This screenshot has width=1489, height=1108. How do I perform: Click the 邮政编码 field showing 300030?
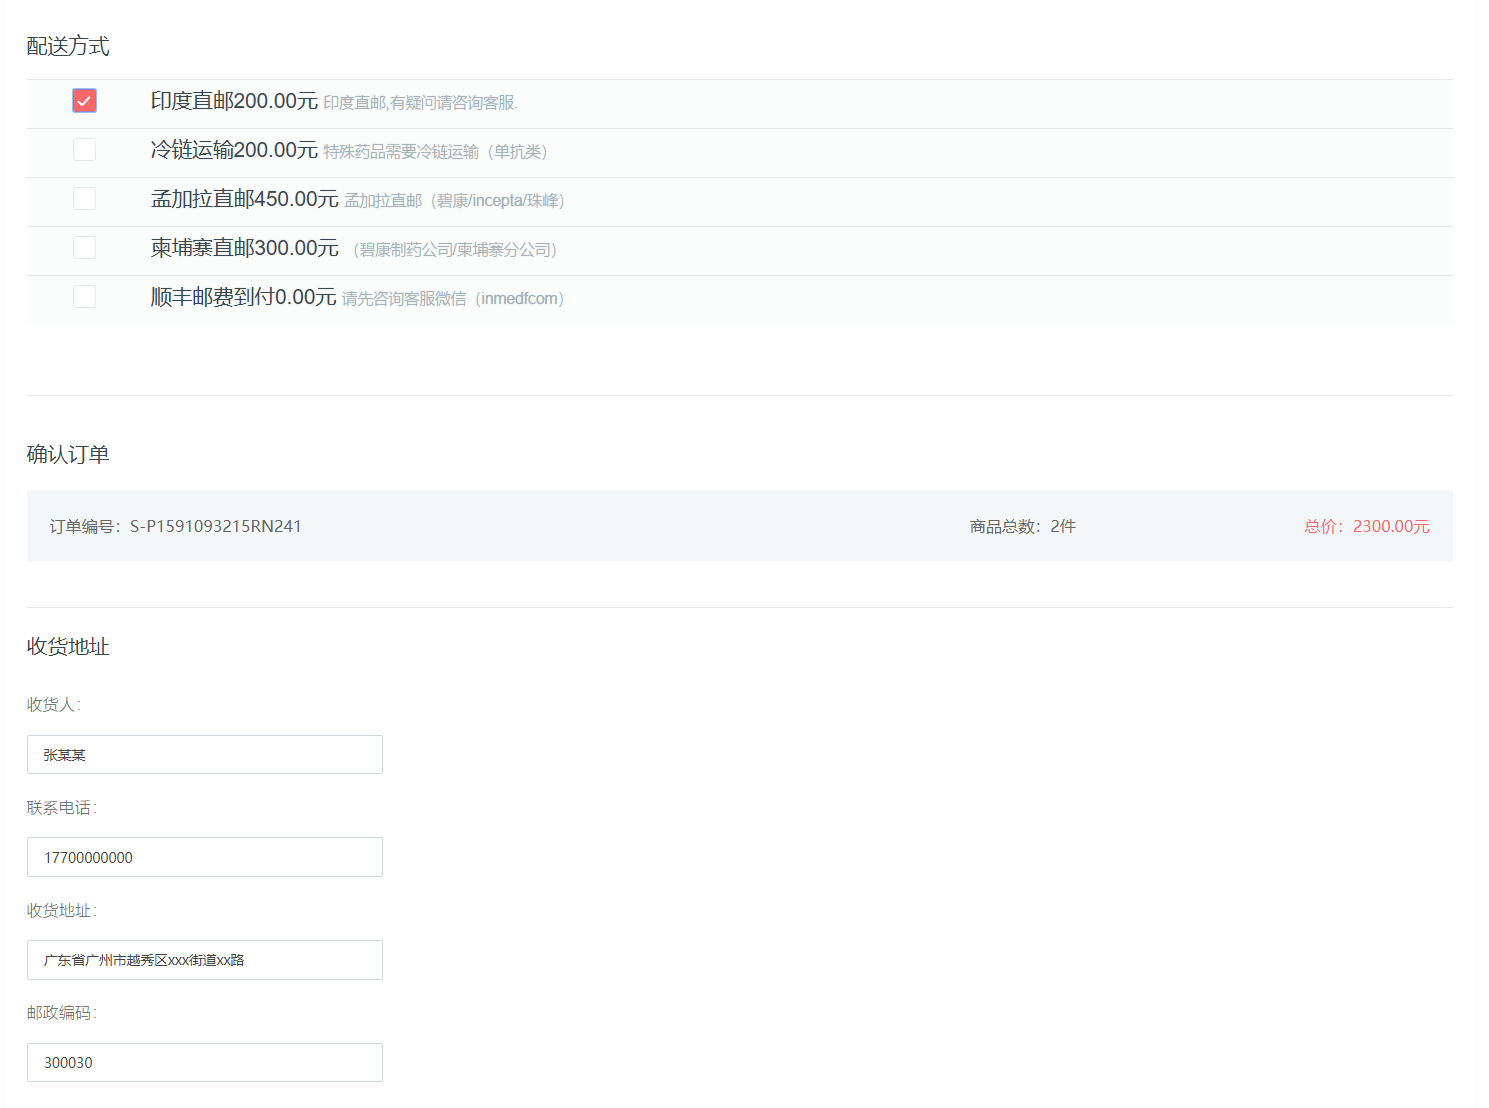coord(205,1062)
